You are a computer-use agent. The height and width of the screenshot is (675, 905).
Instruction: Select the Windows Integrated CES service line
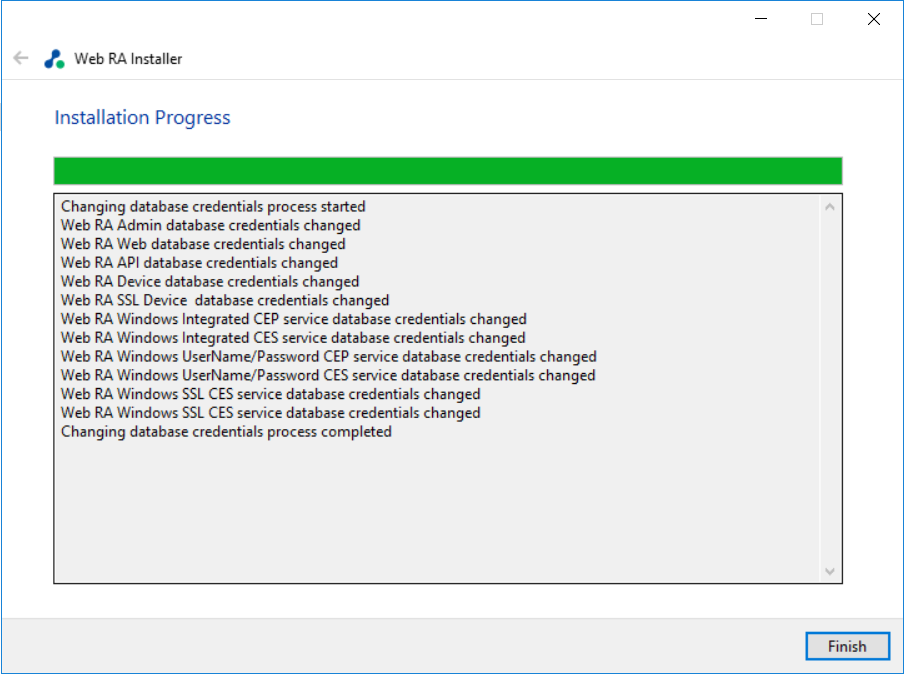293,338
